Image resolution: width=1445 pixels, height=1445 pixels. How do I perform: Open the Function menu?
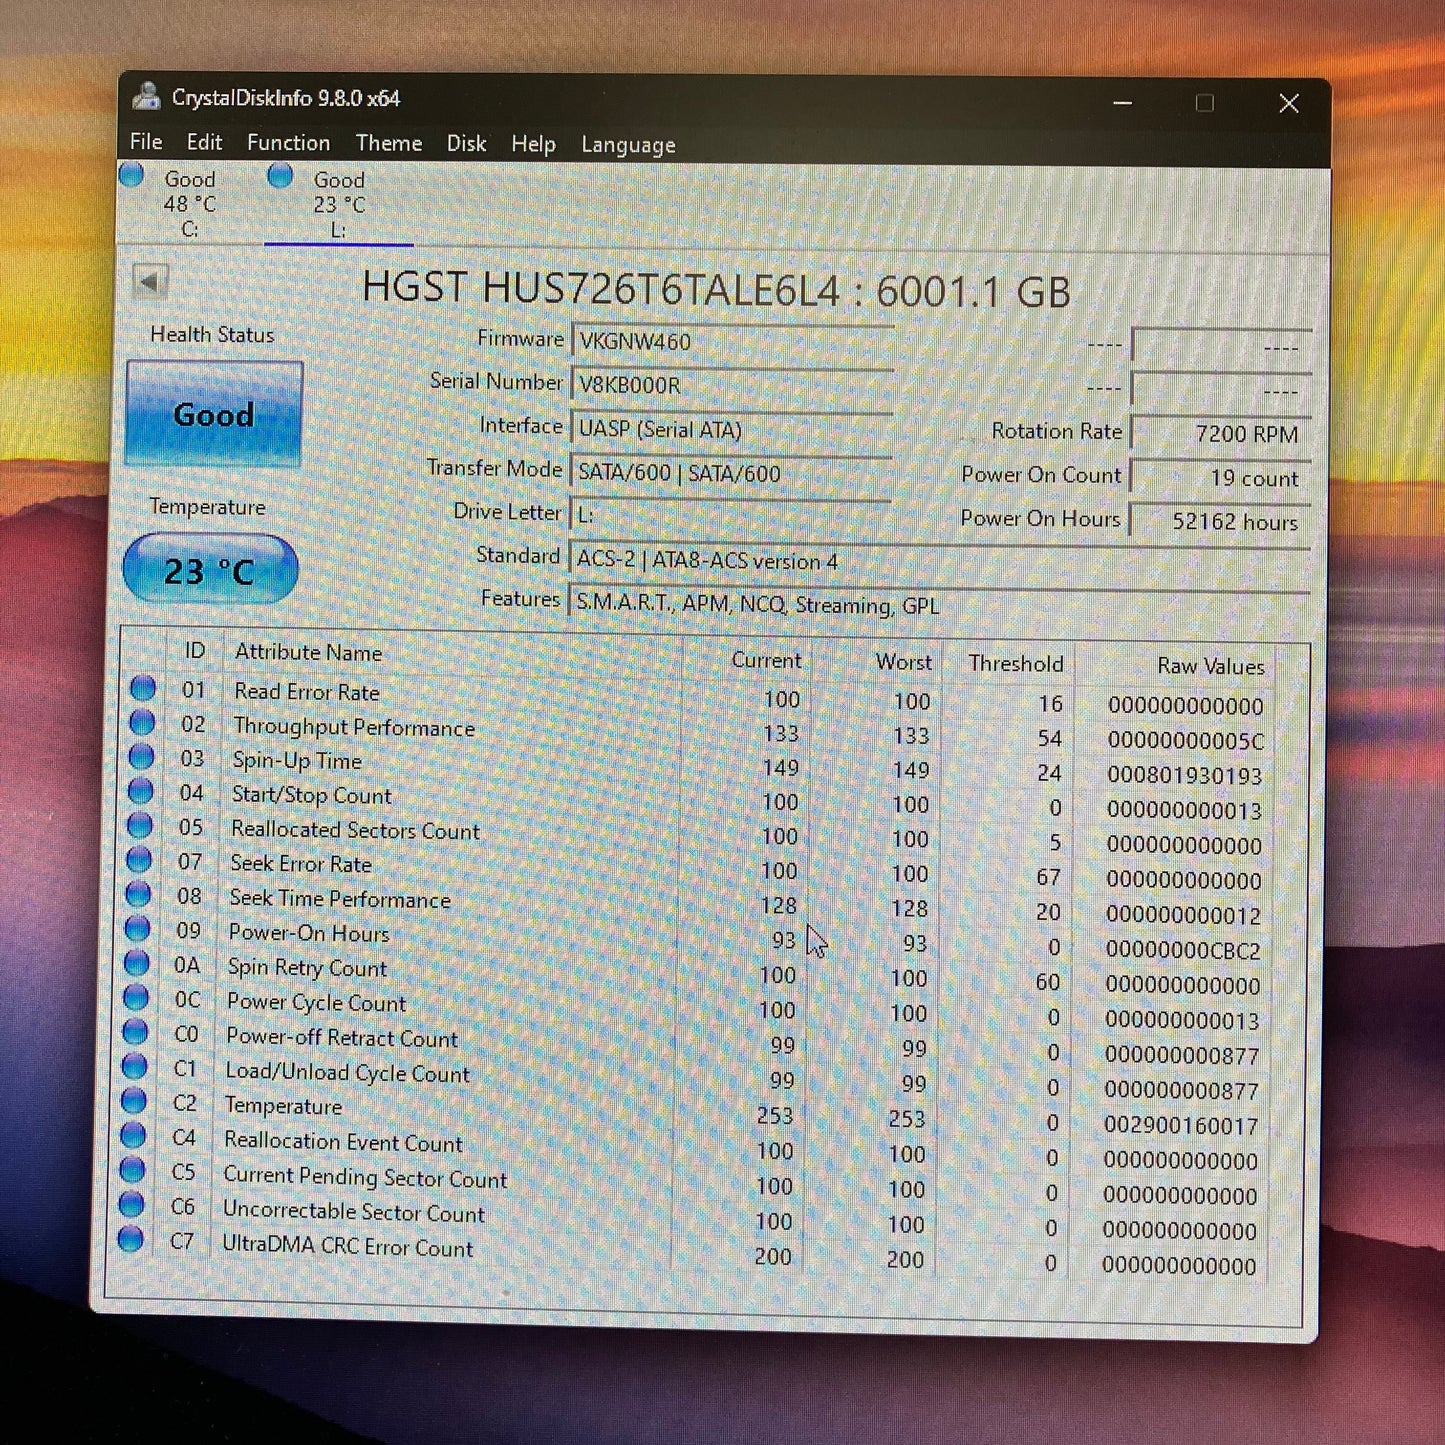coord(288,143)
